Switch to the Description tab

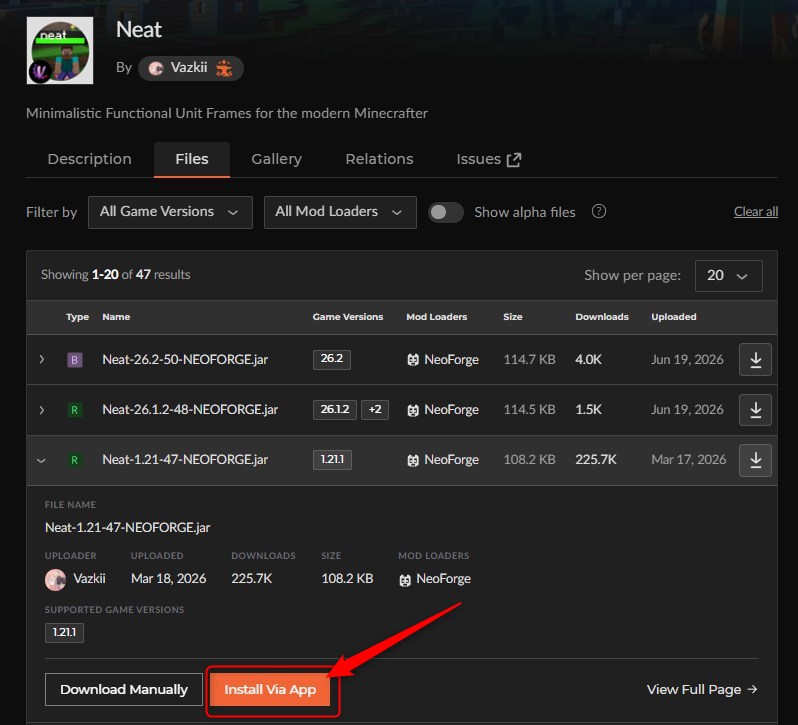point(90,159)
